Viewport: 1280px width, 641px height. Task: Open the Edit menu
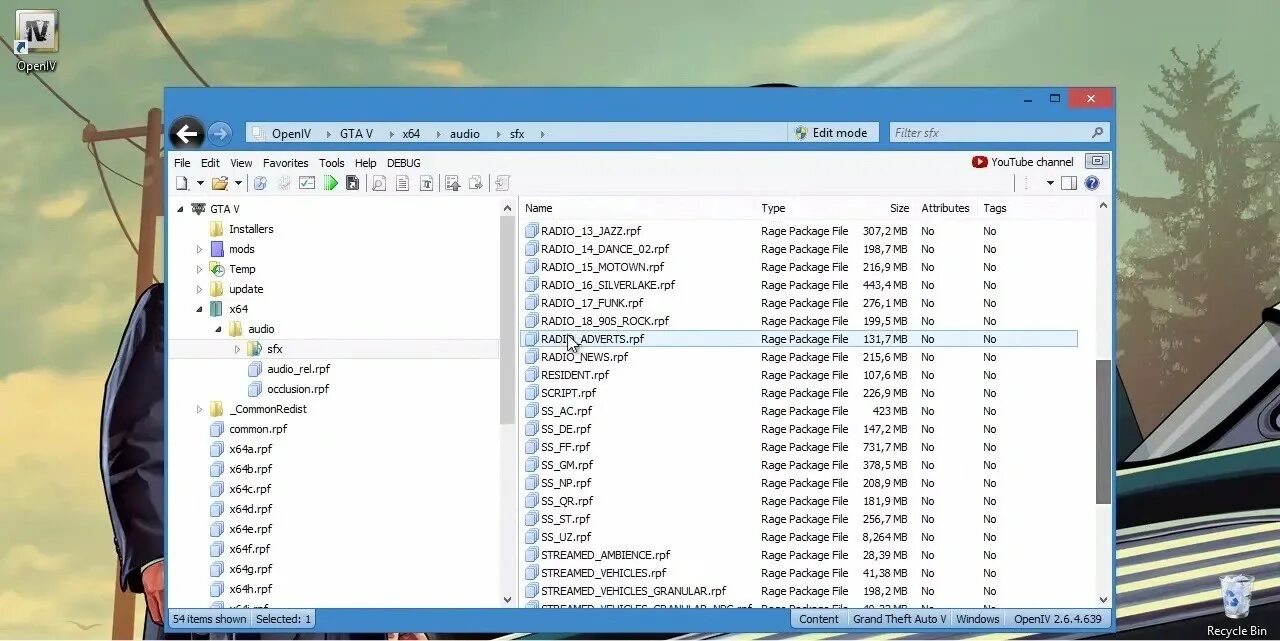tap(210, 163)
